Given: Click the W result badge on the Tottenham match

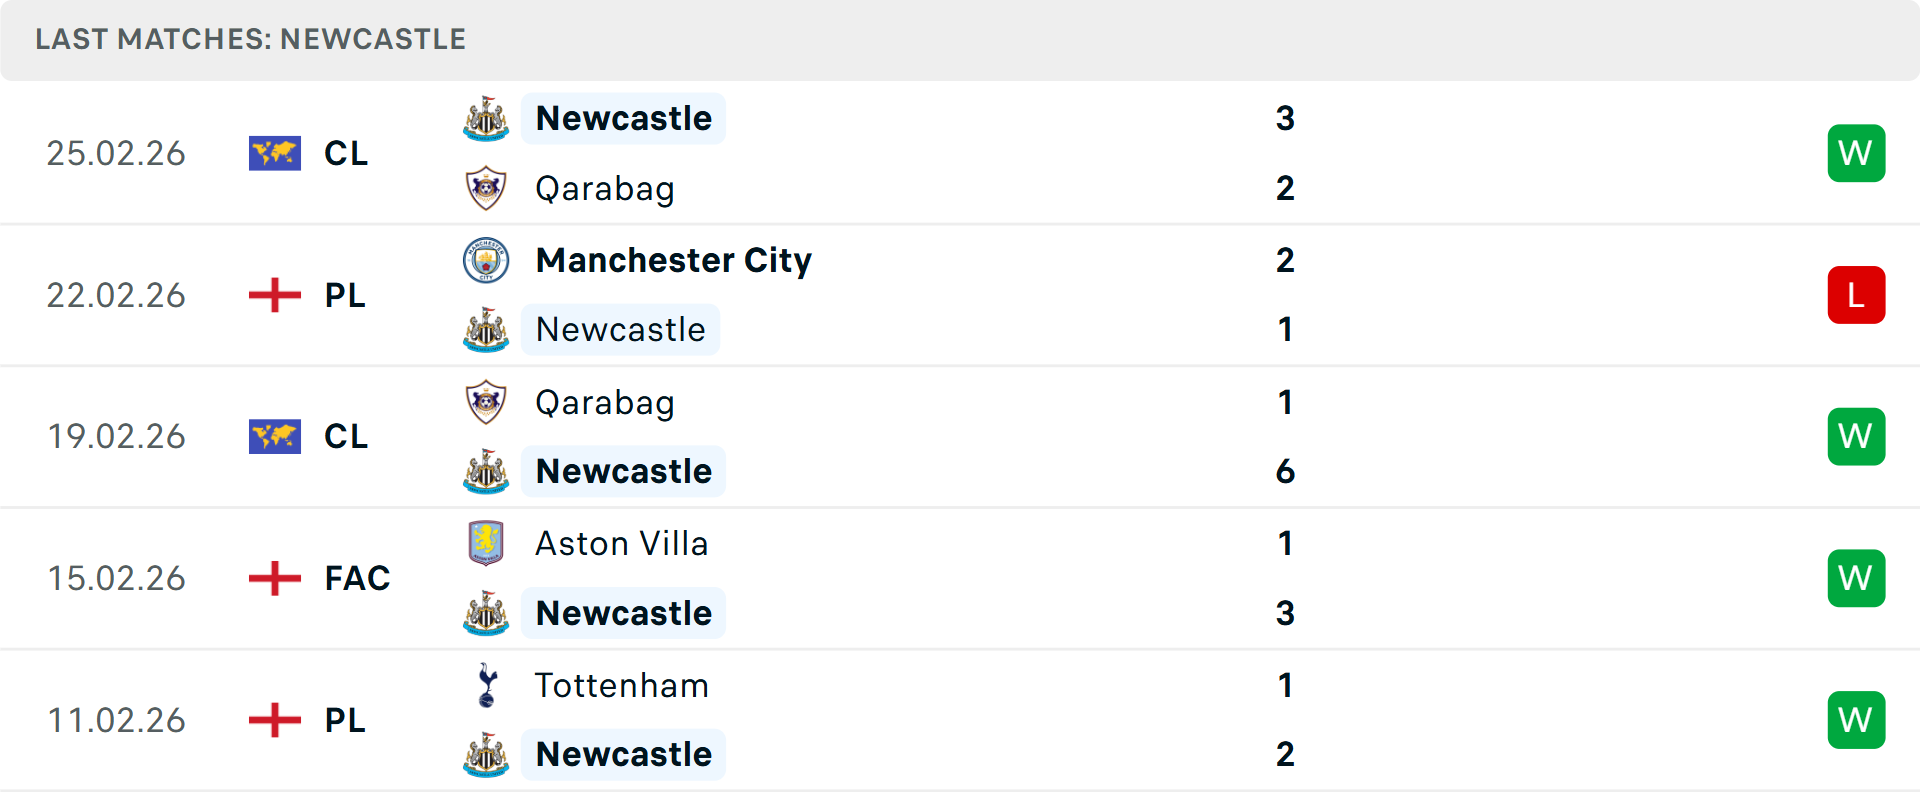Looking at the screenshot, I should pyautogui.click(x=1856, y=719).
